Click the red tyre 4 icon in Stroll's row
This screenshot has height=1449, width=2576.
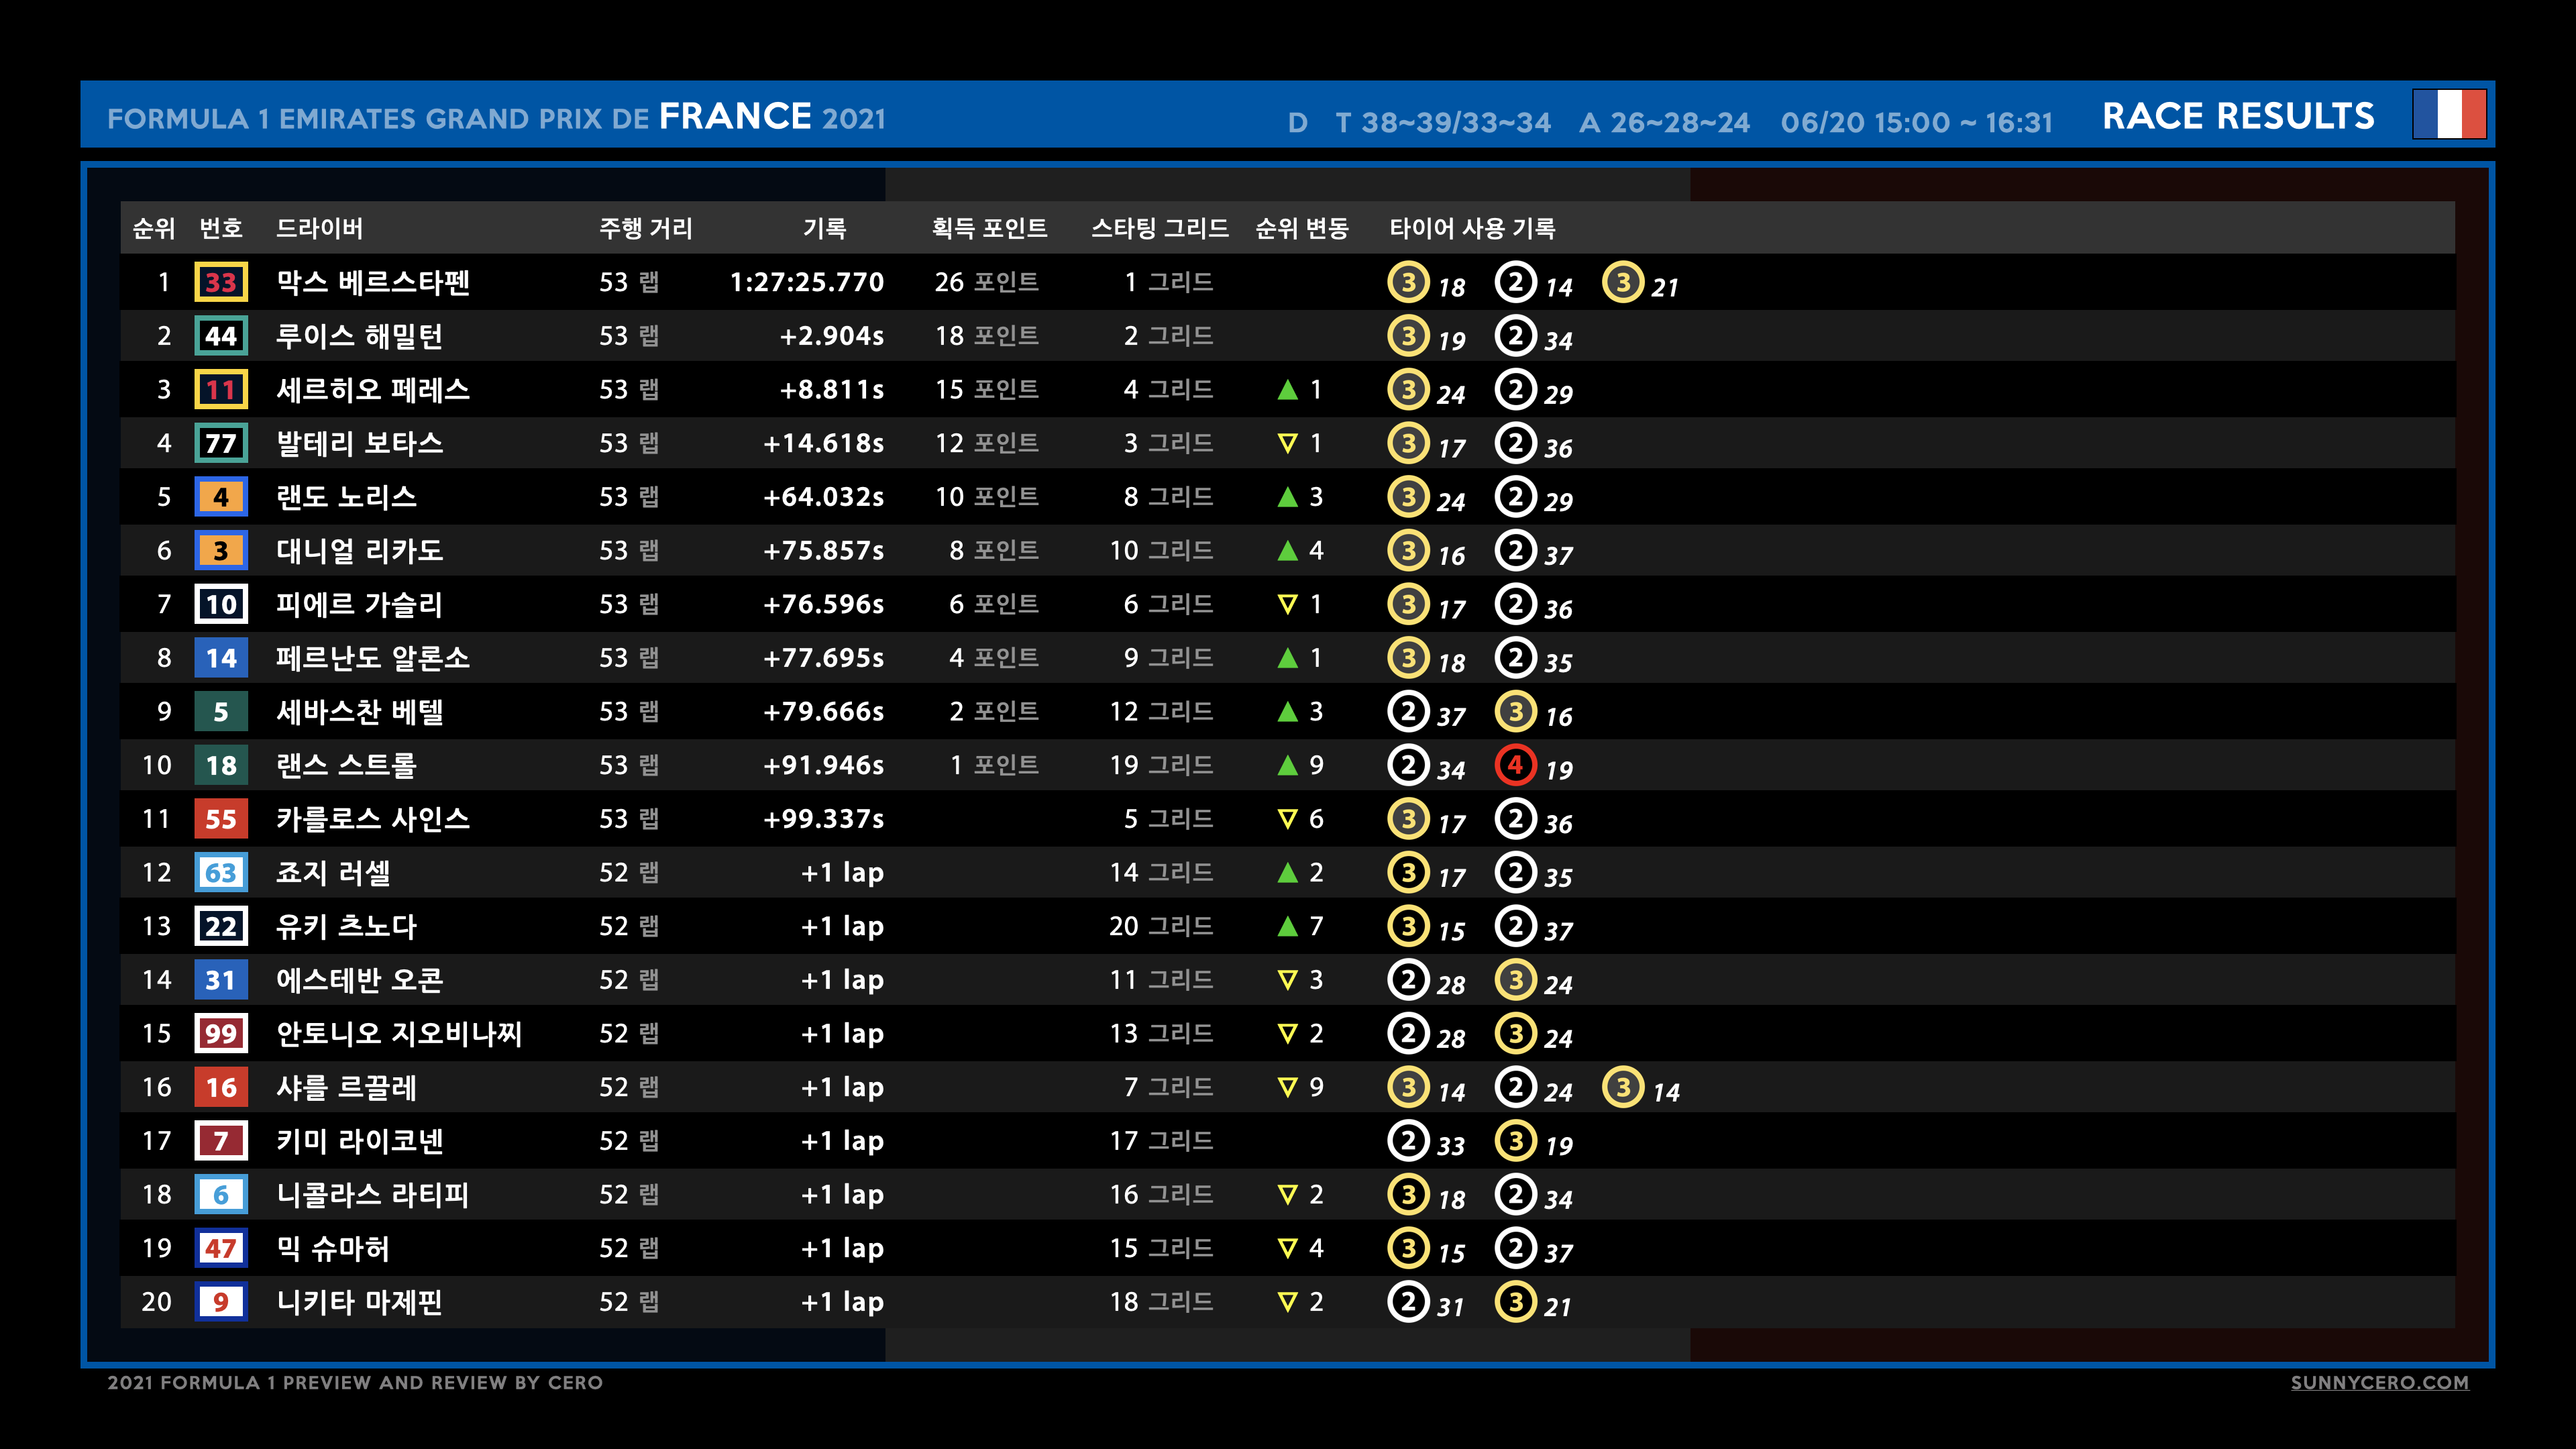click(1516, 765)
